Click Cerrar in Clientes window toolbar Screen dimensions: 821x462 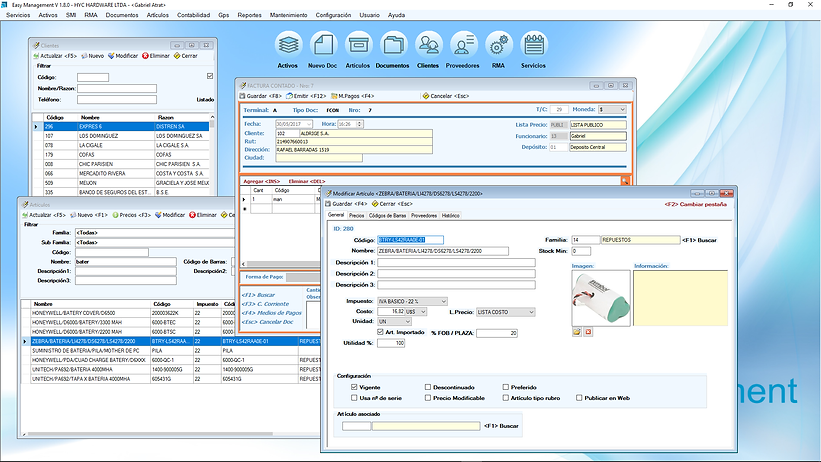[186, 56]
